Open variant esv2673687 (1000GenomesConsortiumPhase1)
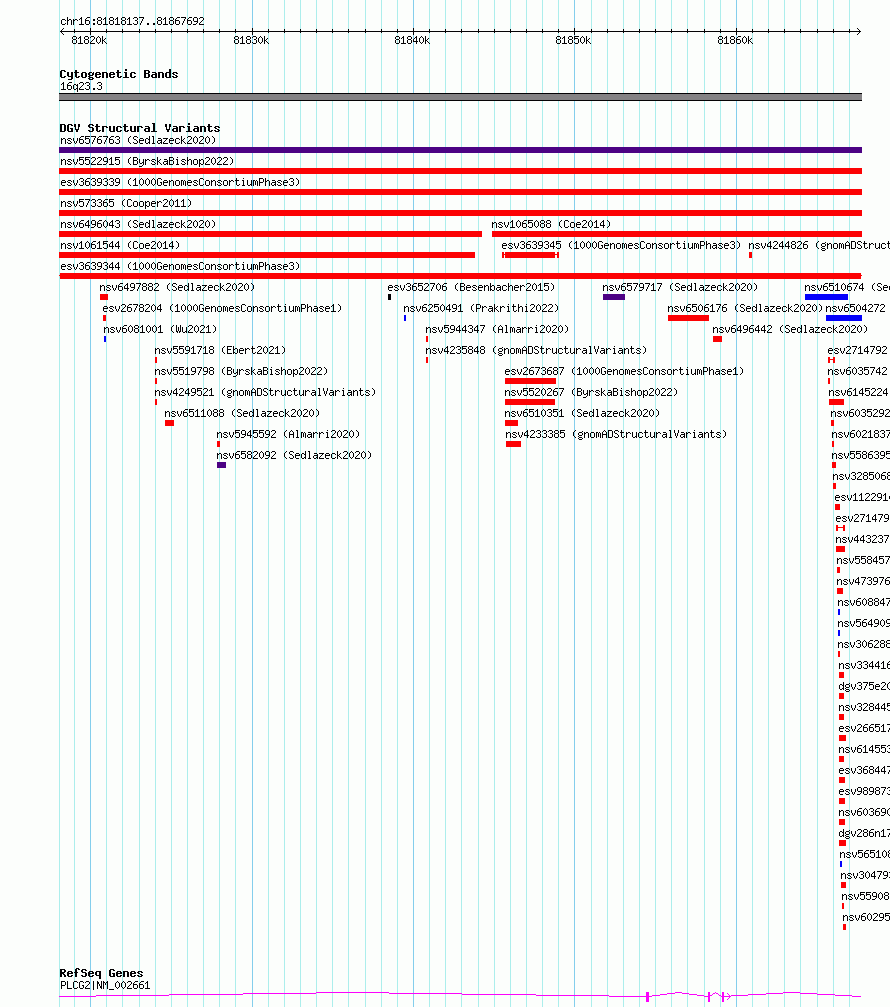Image resolution: width=890 pixels, height=1007 pixels. [x=624, y=372]
